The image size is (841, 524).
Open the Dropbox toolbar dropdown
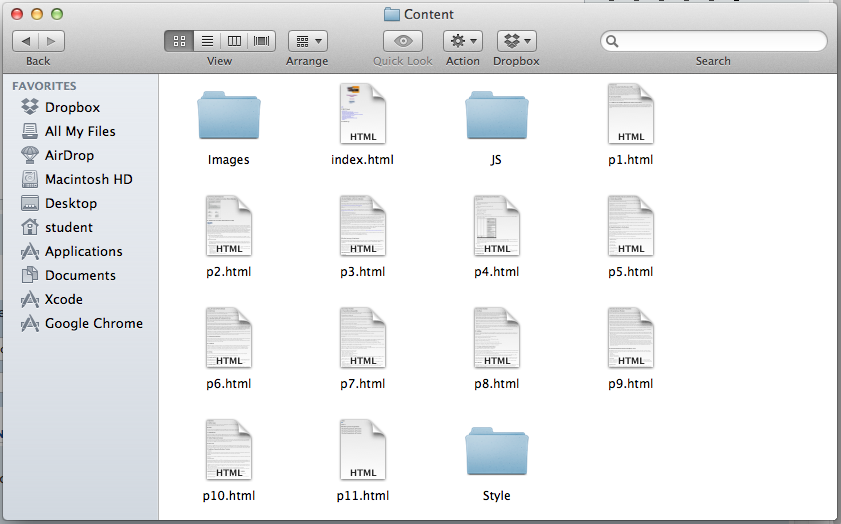coord(516,41)
